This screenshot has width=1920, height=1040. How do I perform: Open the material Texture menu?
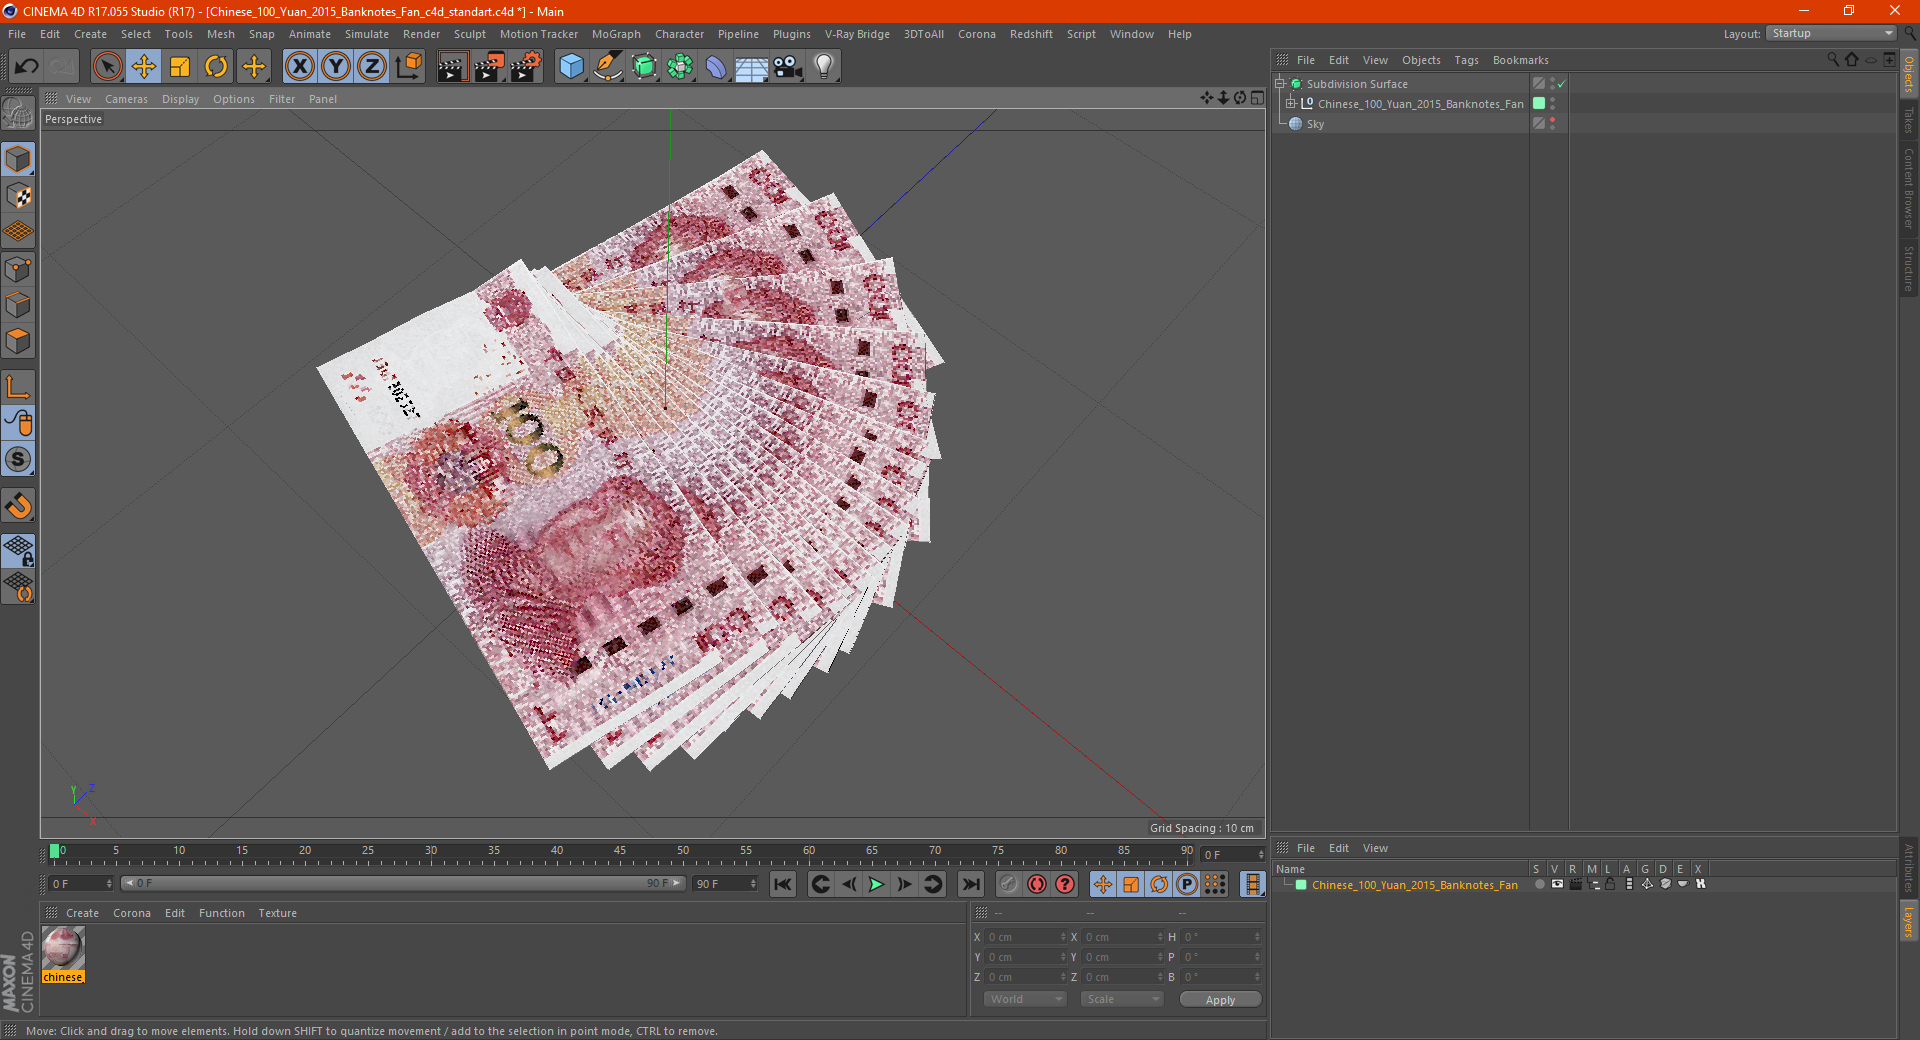tap(277, 913)
